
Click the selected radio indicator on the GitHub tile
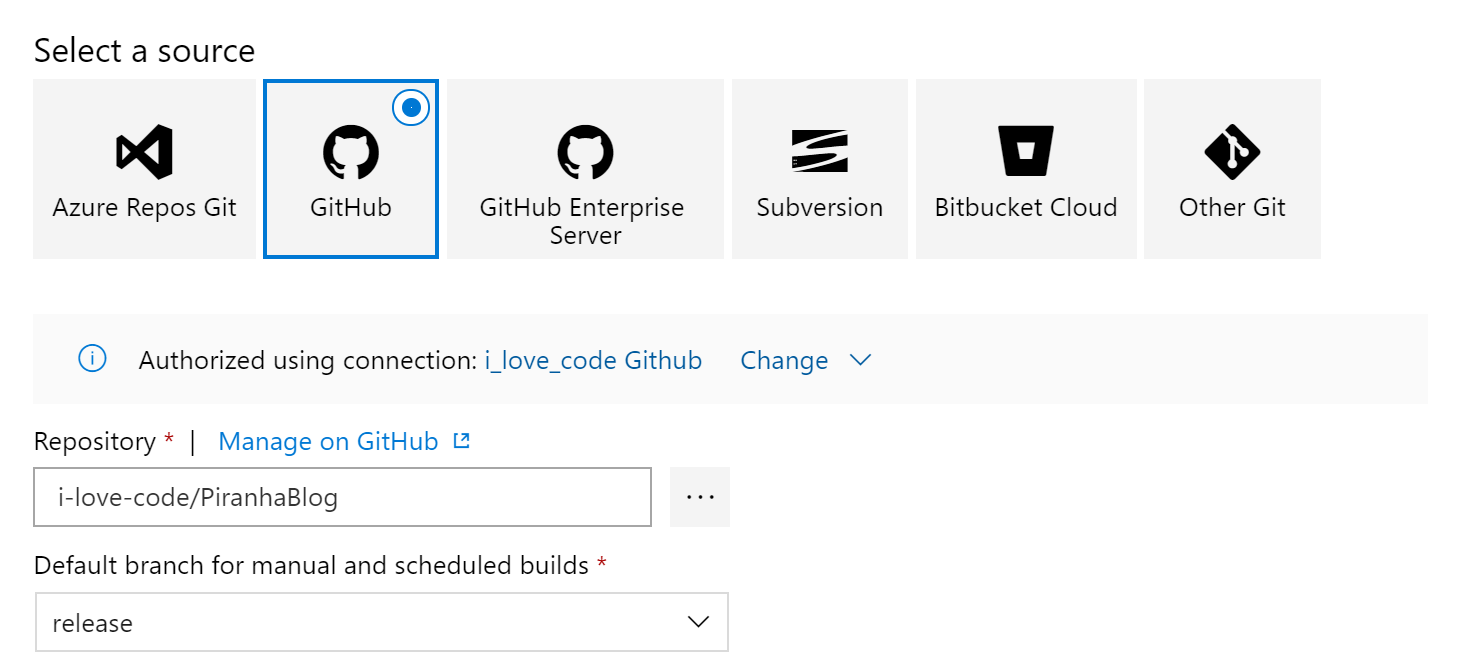pos(411,107)
